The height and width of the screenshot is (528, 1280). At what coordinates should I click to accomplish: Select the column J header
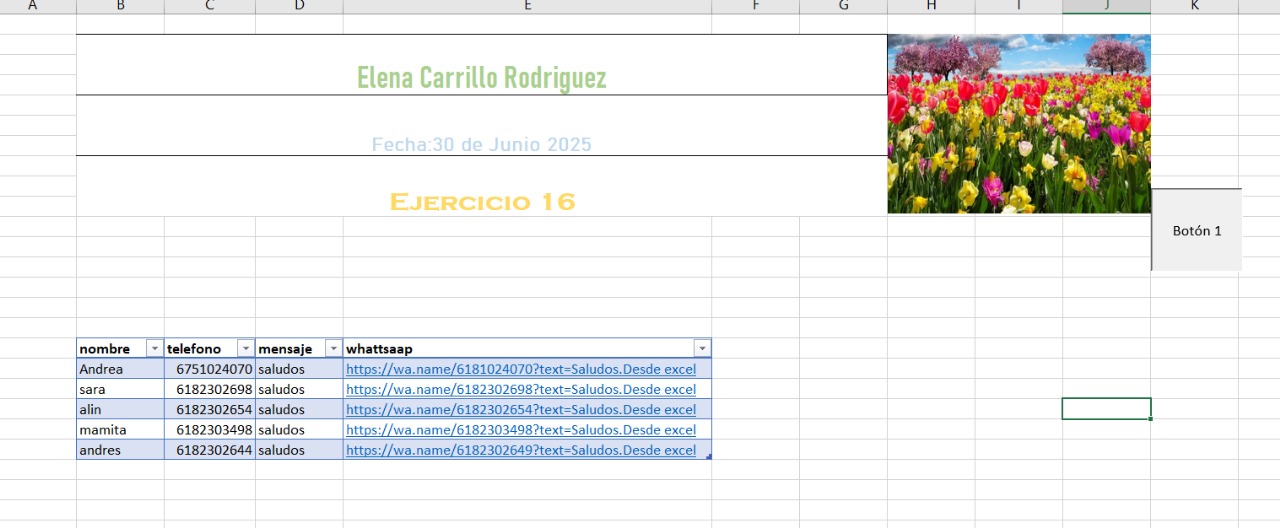[1106, 6]
